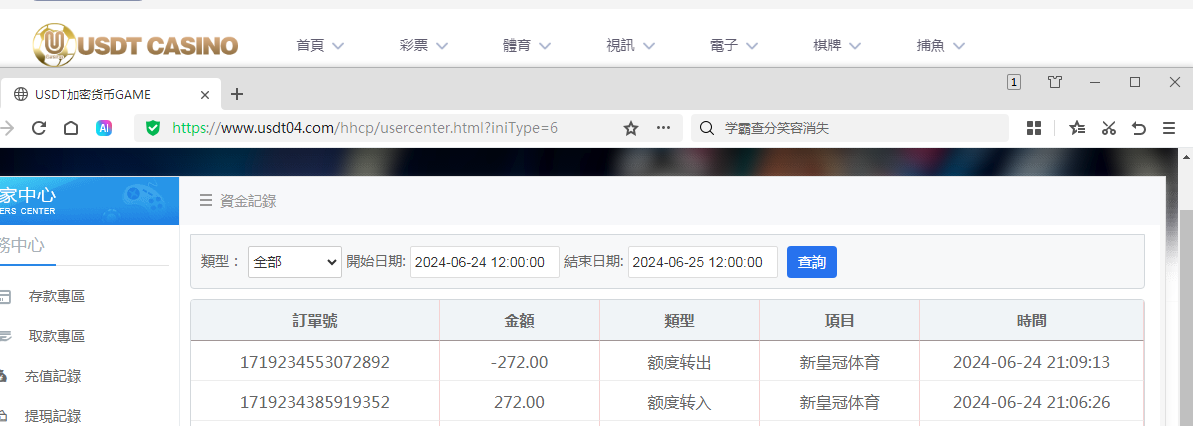Open the favorites list icon
The width and height of the screenshot is (1193, 426).
[1077, 128]
